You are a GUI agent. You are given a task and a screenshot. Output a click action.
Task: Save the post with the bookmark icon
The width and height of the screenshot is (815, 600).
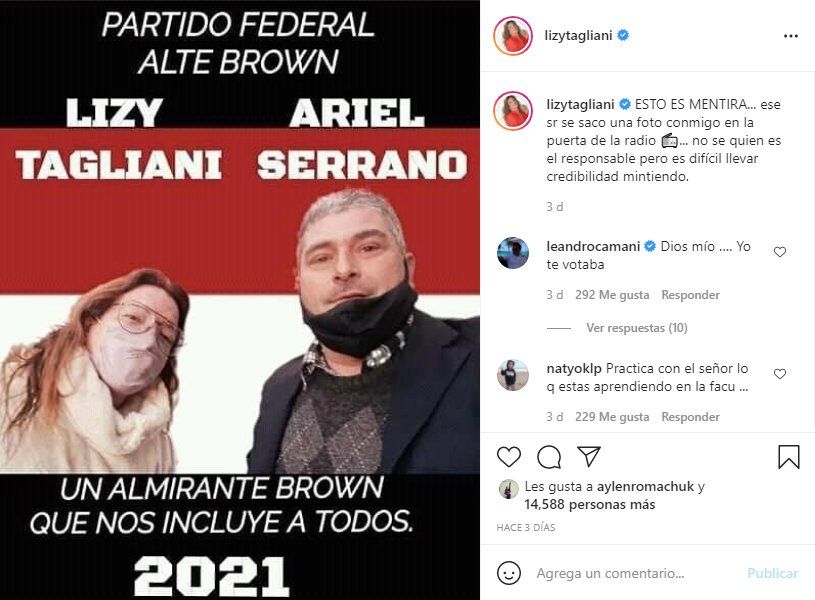(x=788, y=457)
